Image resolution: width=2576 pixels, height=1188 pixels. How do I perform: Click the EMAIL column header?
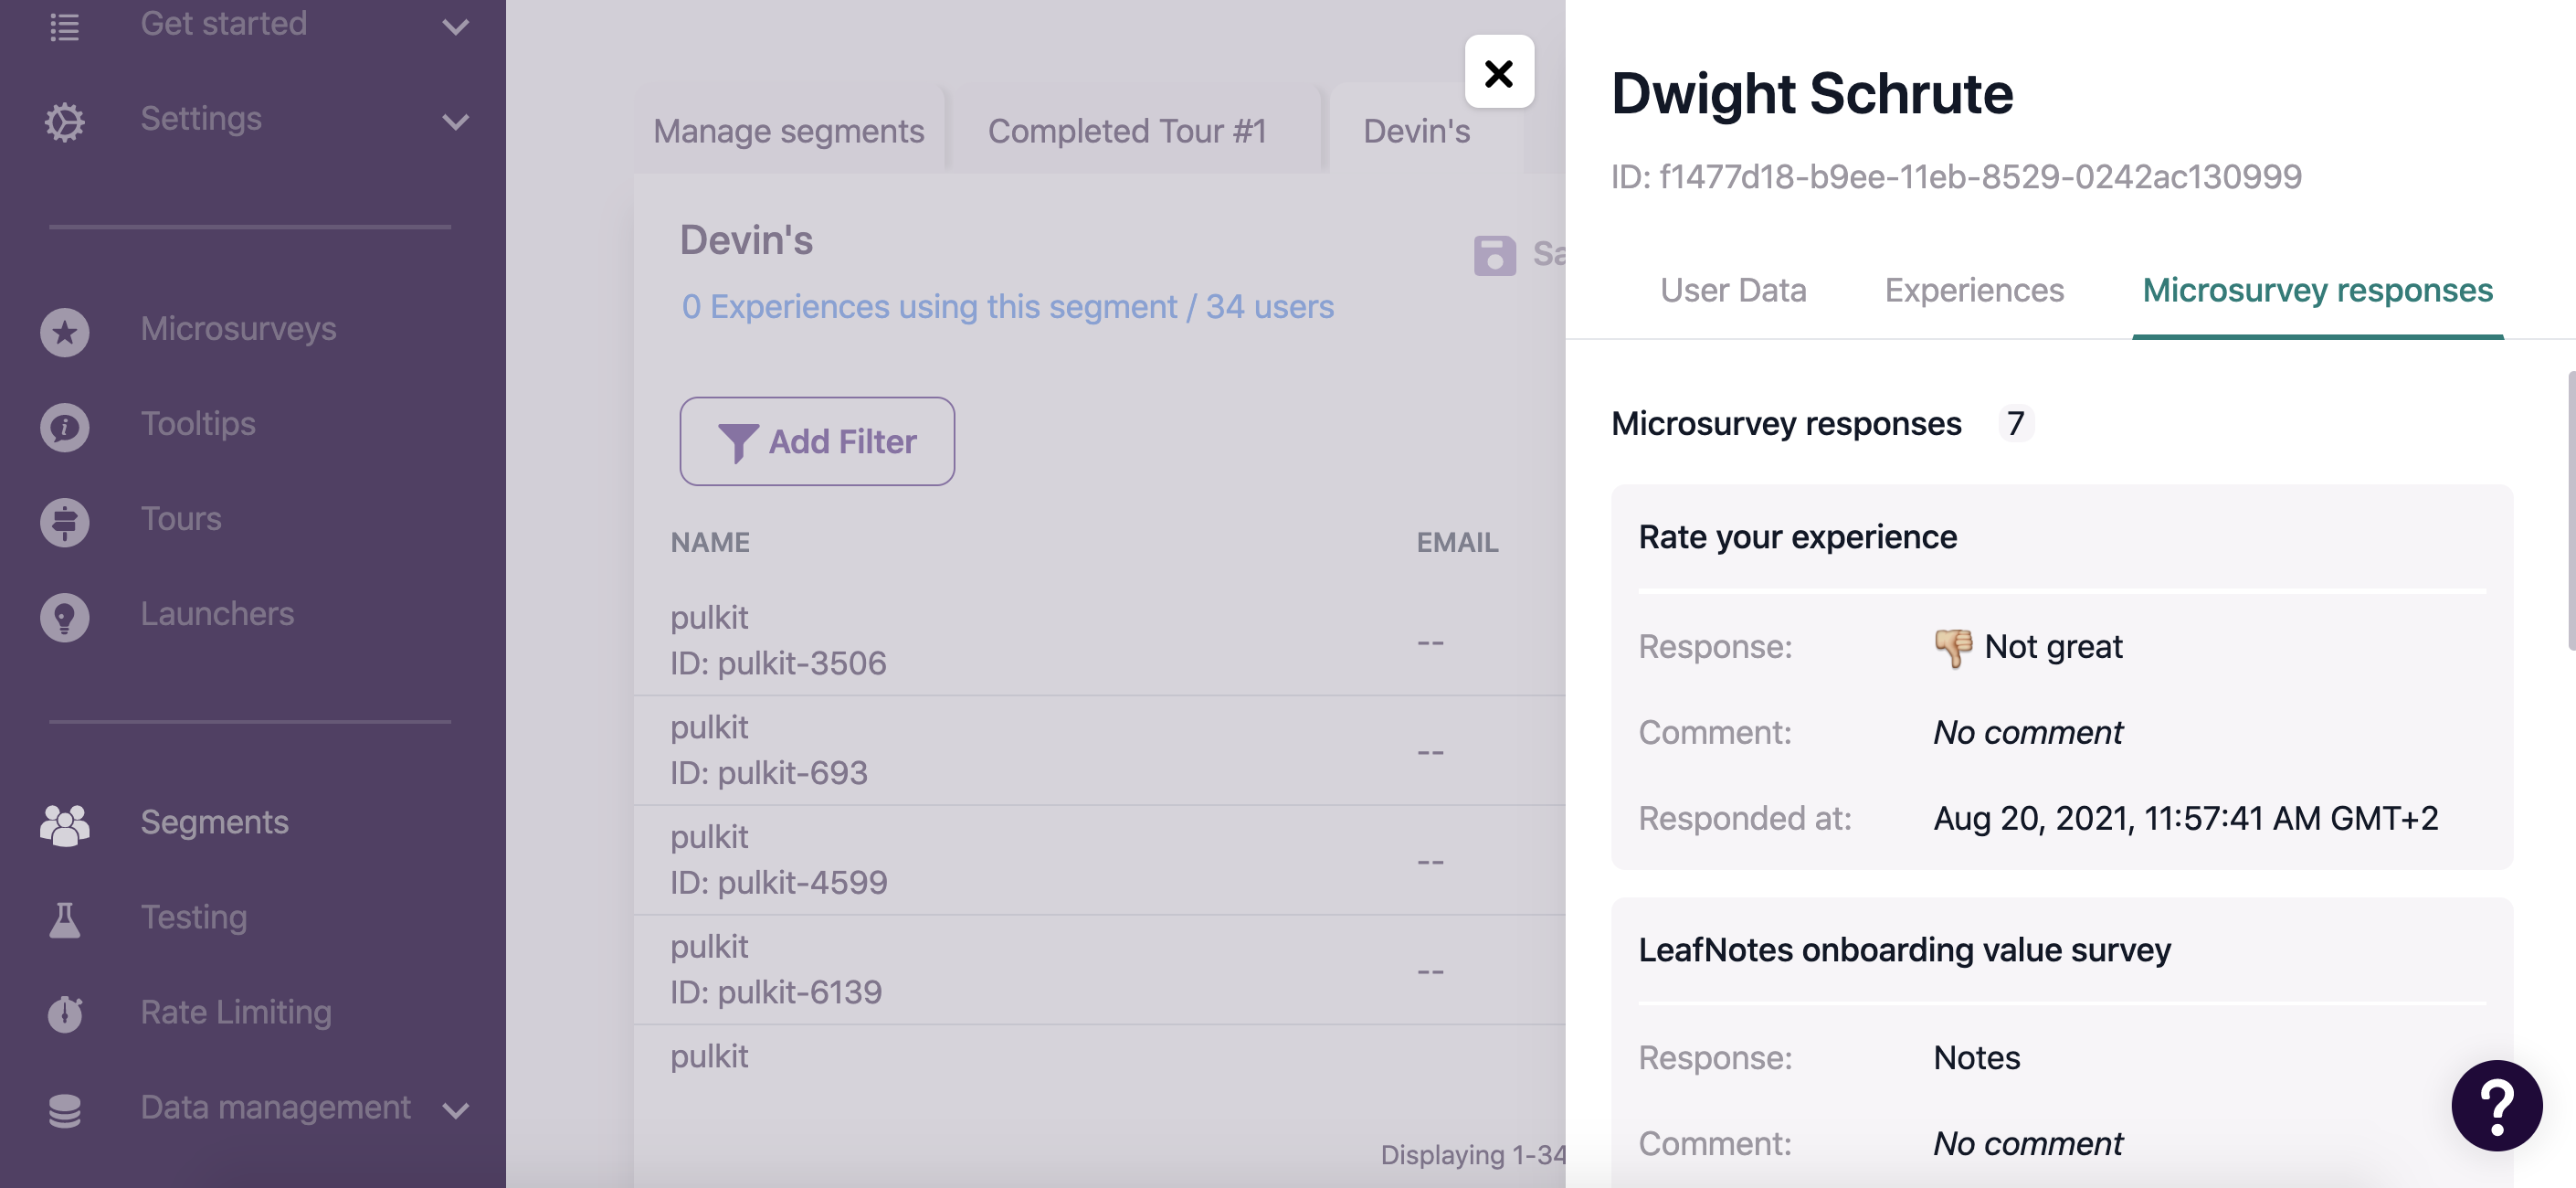(x=1457, y=542)
